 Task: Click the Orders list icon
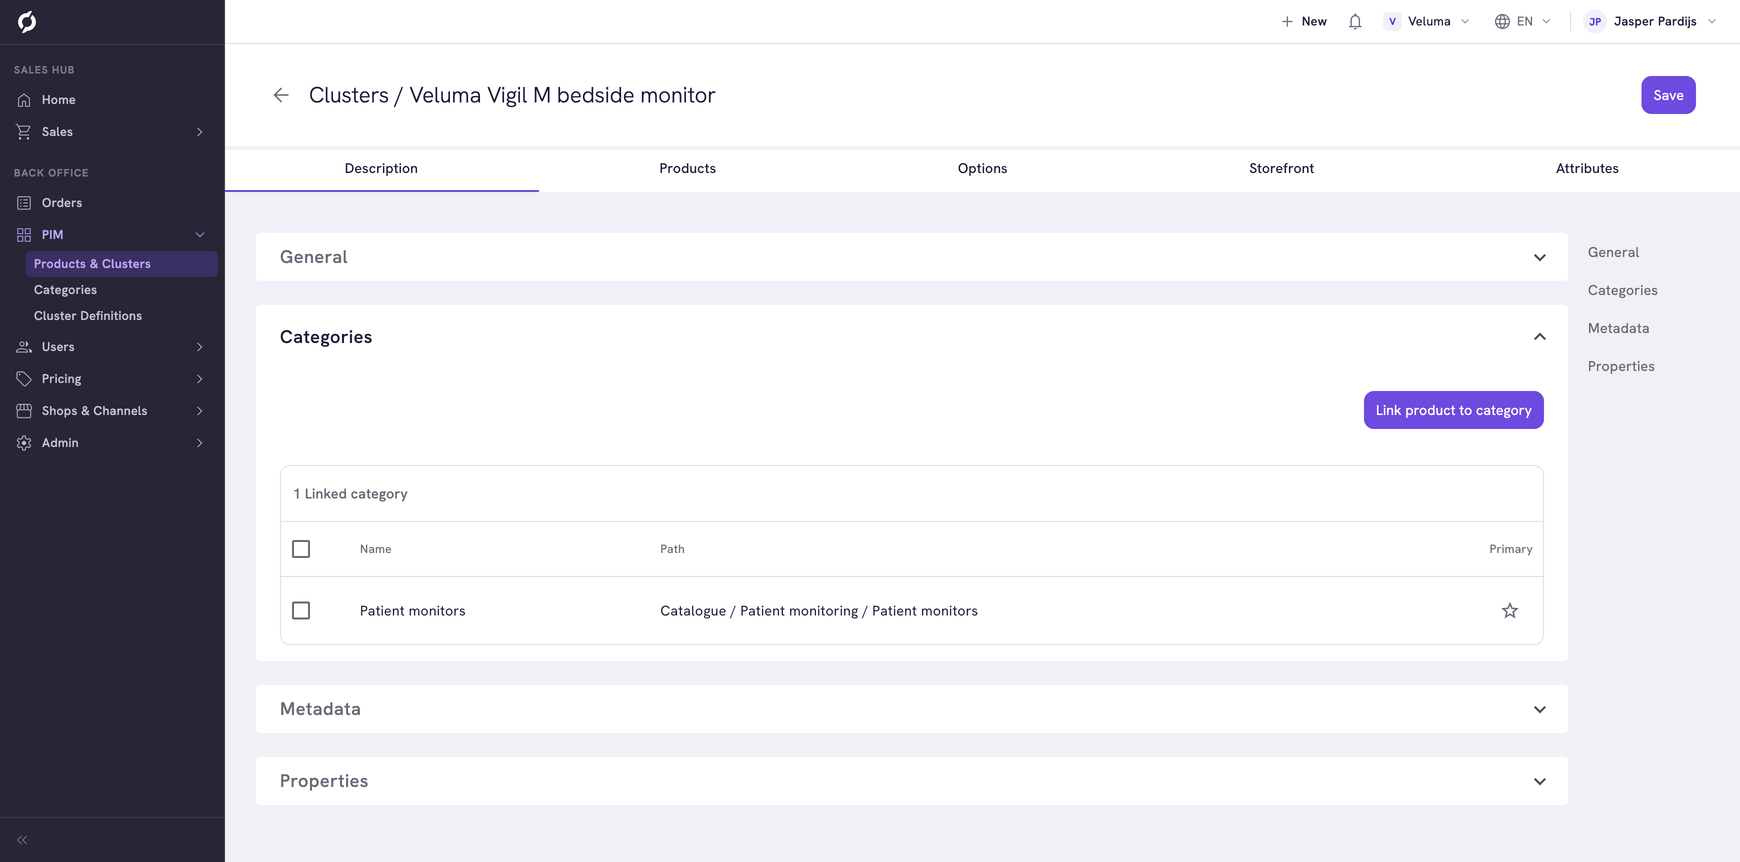[24, 203]
